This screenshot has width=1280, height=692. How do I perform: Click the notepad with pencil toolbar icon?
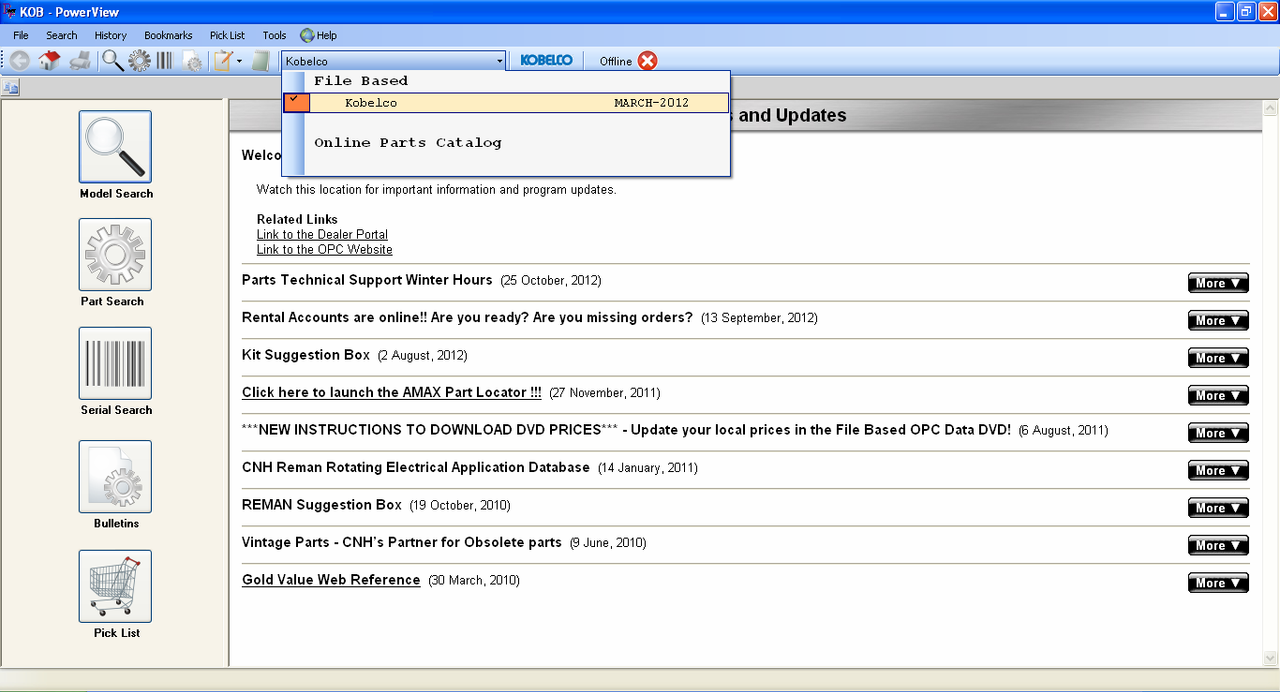pos(223,61)
